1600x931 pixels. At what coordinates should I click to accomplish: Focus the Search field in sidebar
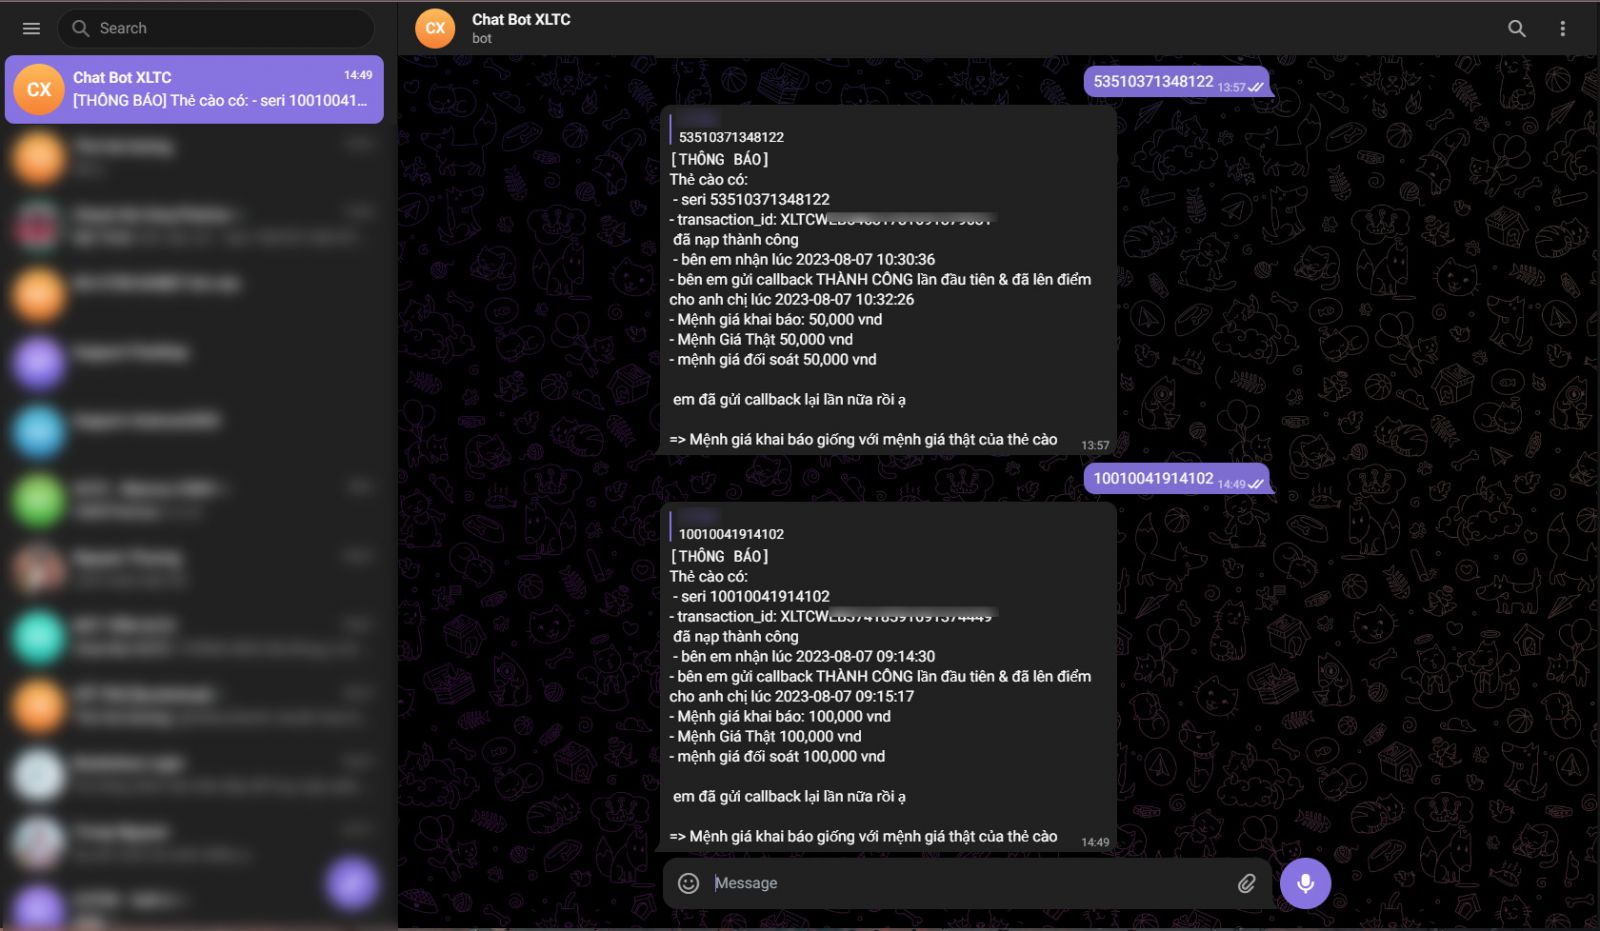coord(216,28)
